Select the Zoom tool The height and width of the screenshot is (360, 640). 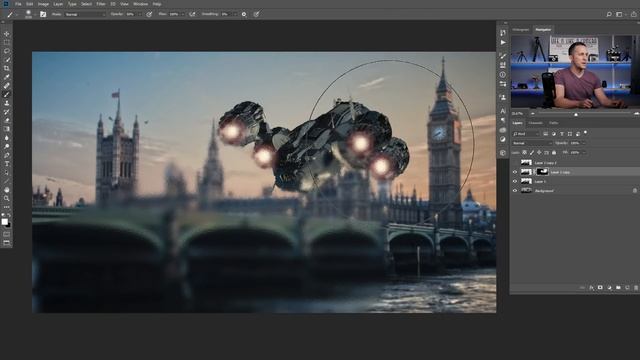[7, 198]
